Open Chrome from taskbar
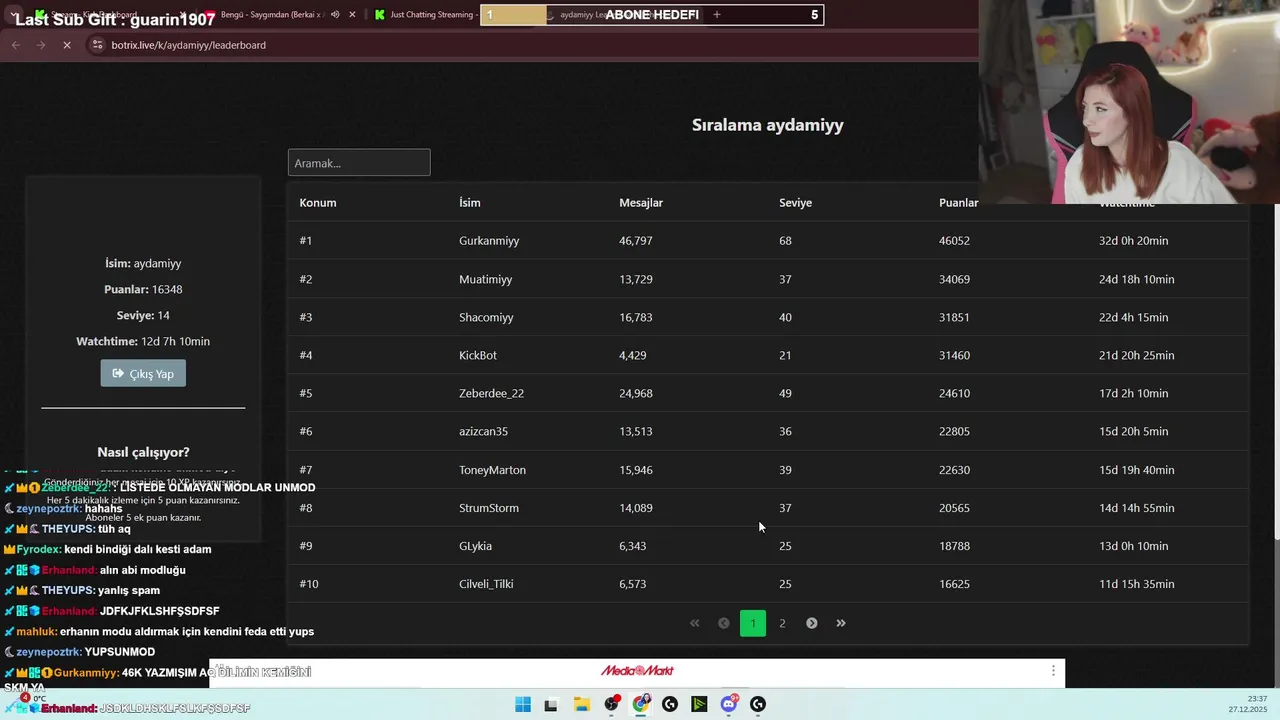 tap(641, 704)
